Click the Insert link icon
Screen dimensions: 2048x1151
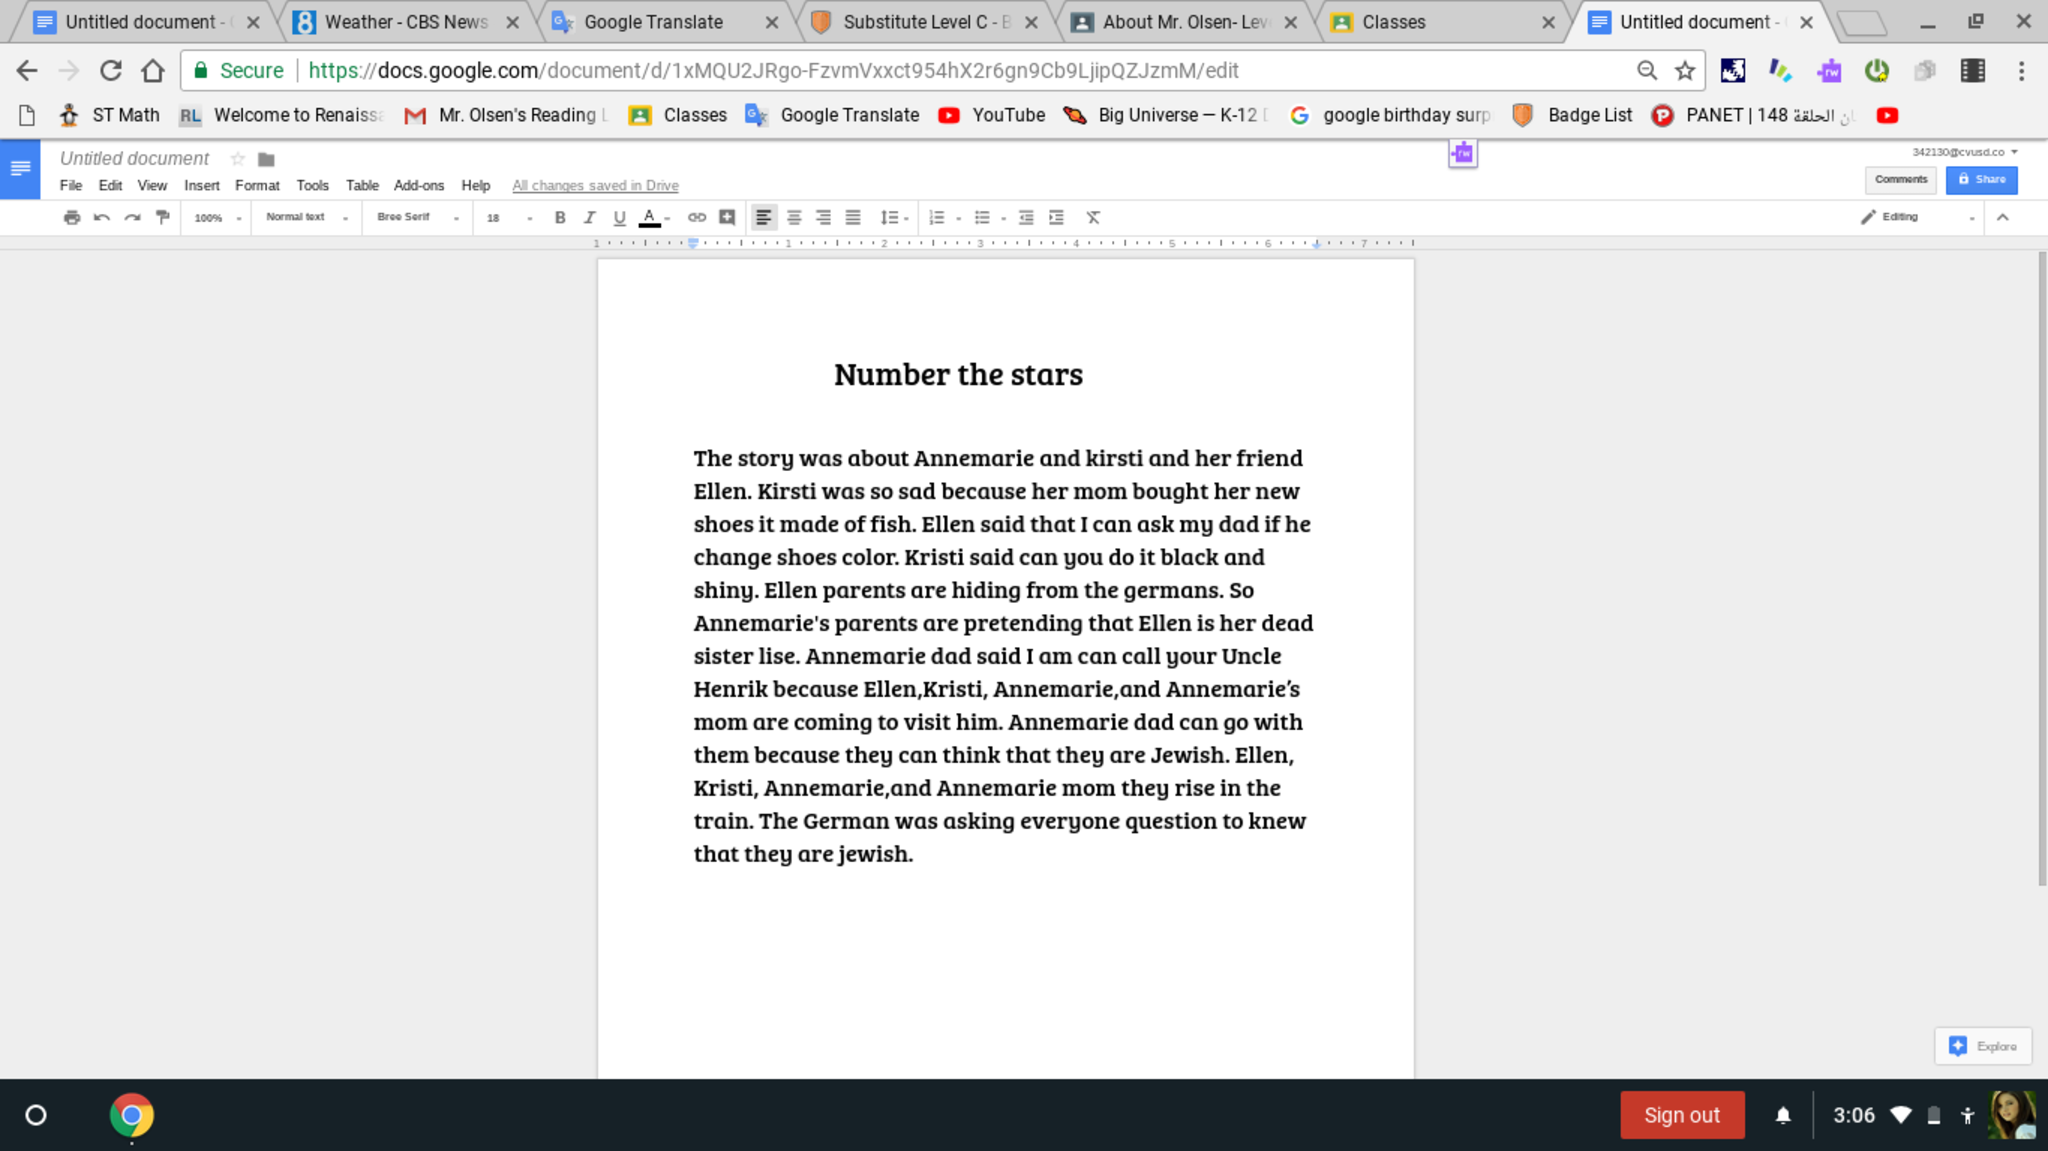[x=697, y=217]
